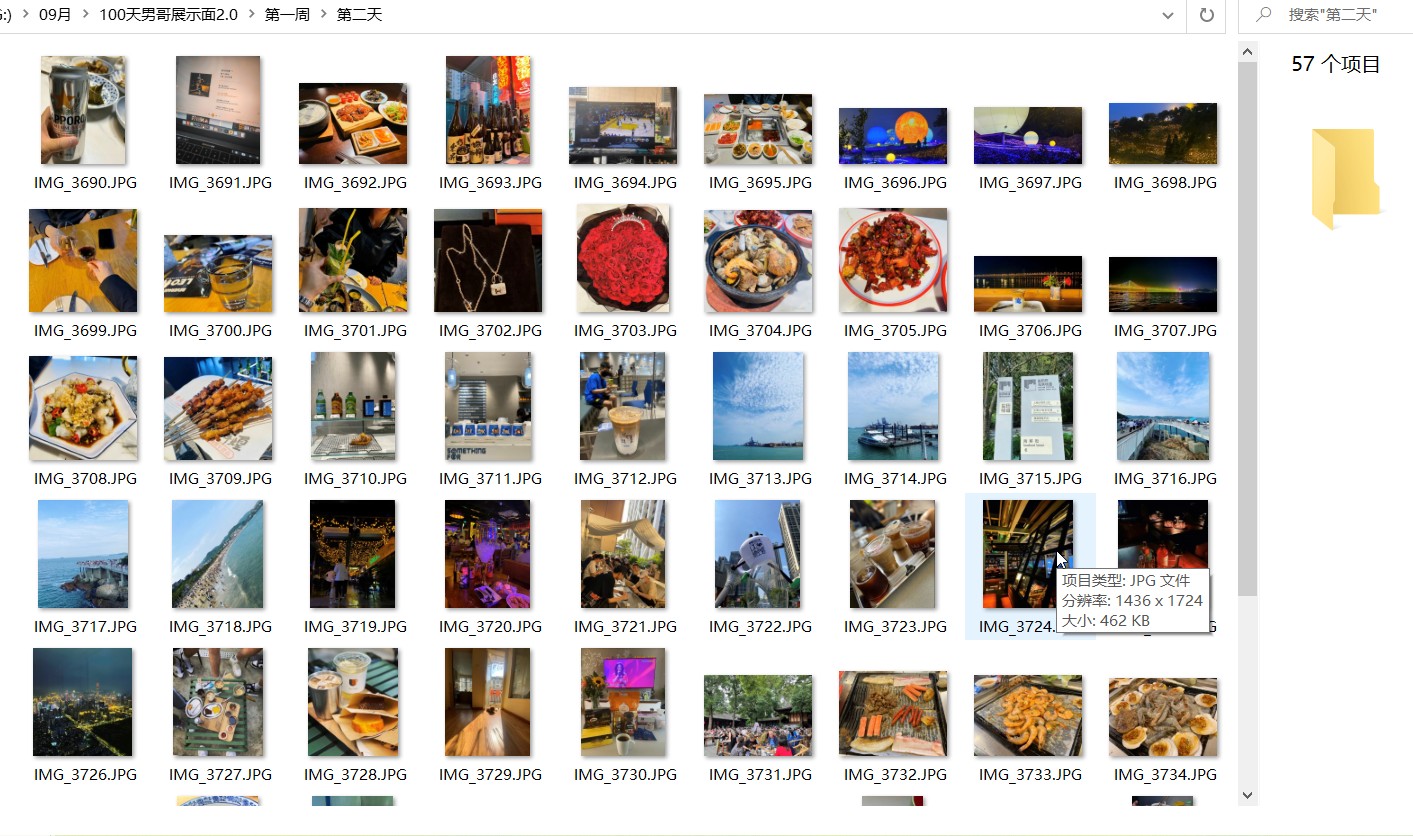Select IMG_3721.JPG thumbnail
Screen dimensions: 1413x836
tap(623, 554)
